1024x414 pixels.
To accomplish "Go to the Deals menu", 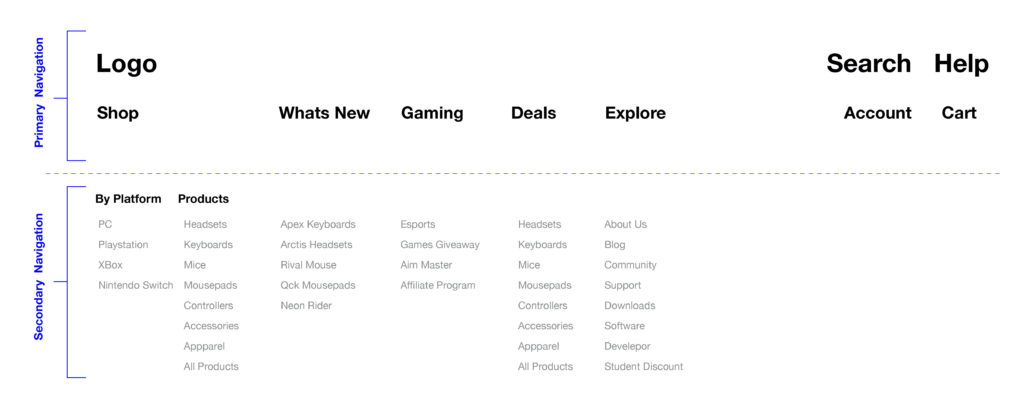I will click(533, 113).
